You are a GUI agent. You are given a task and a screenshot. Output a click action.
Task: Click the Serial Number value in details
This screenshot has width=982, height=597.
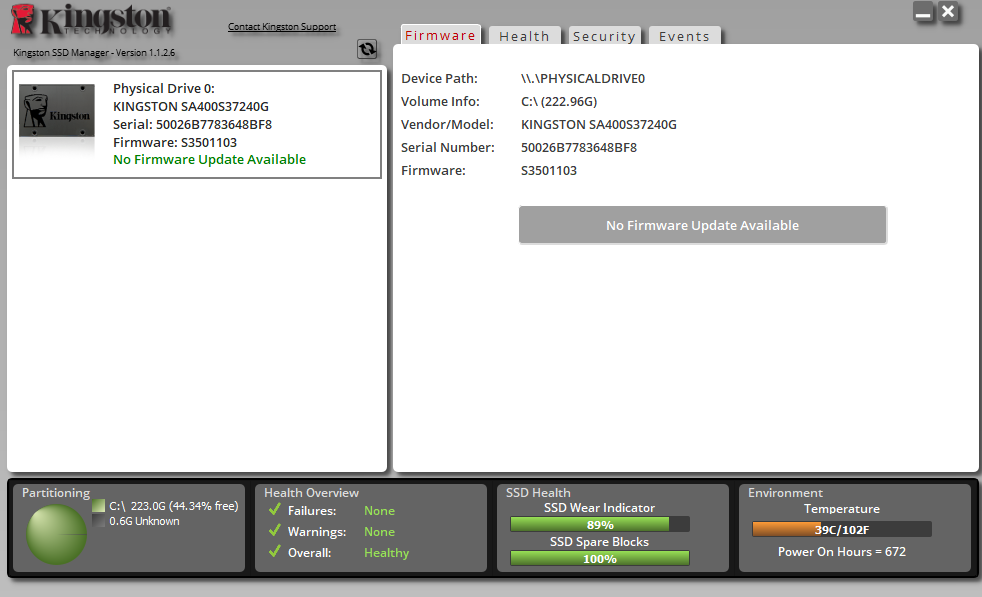(x=579, y=148)
